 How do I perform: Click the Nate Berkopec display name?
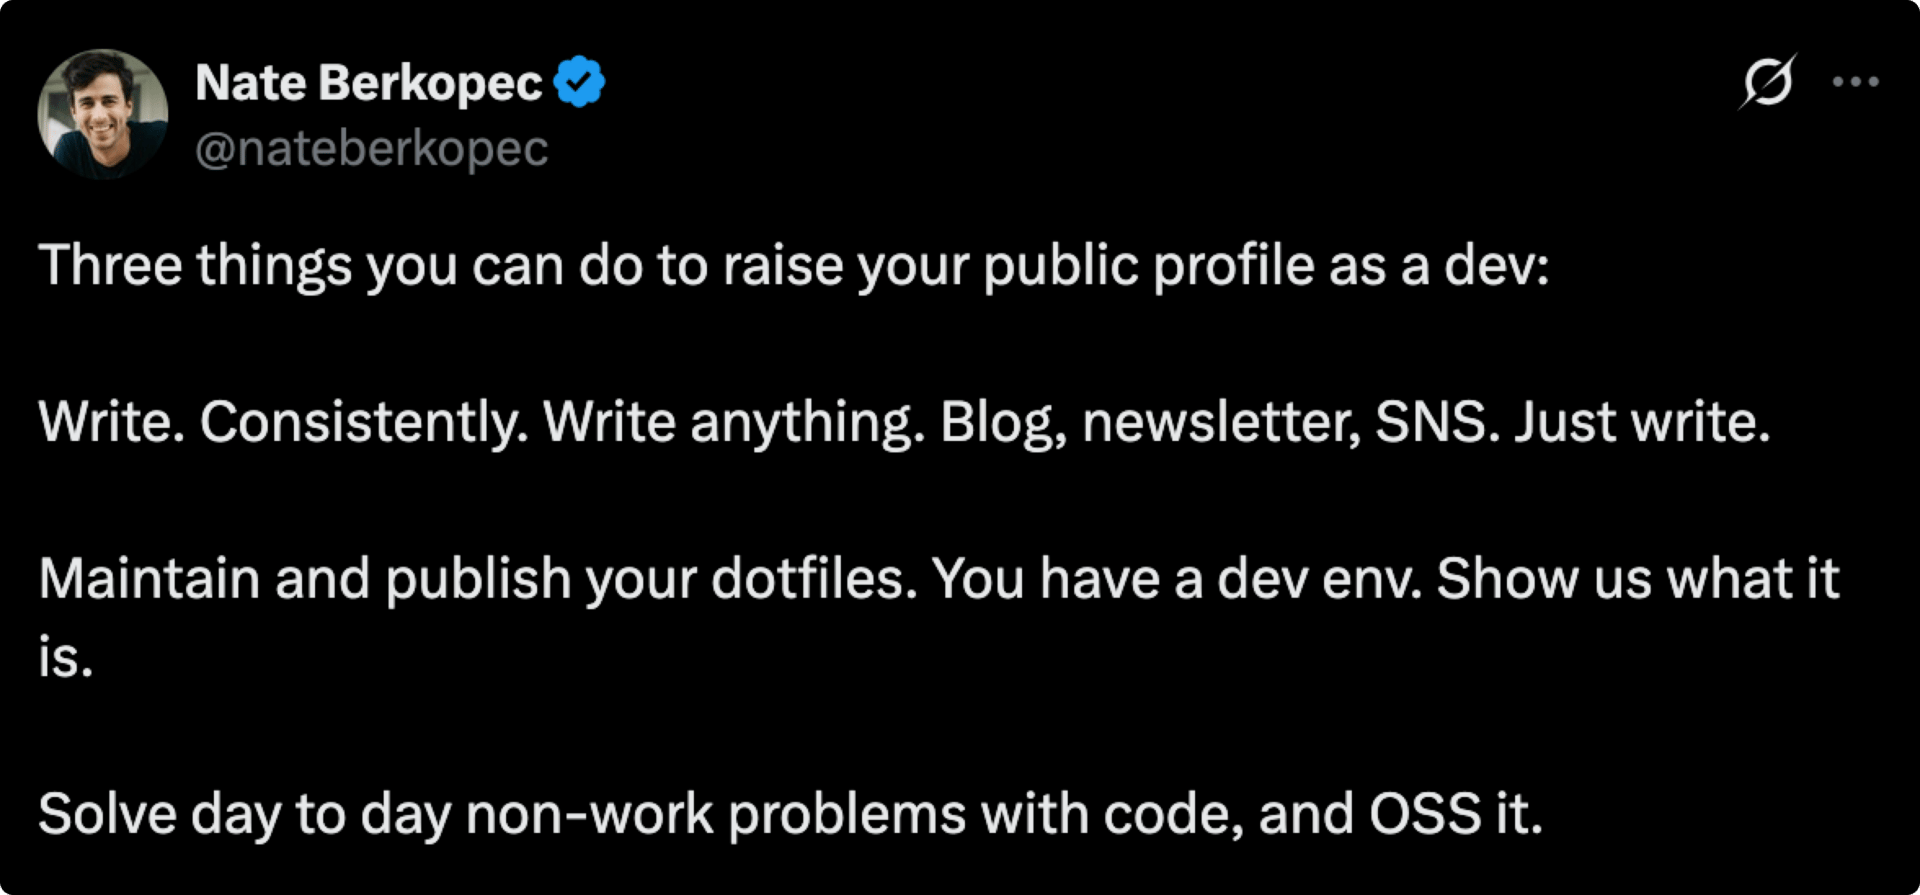pos(369,82)
